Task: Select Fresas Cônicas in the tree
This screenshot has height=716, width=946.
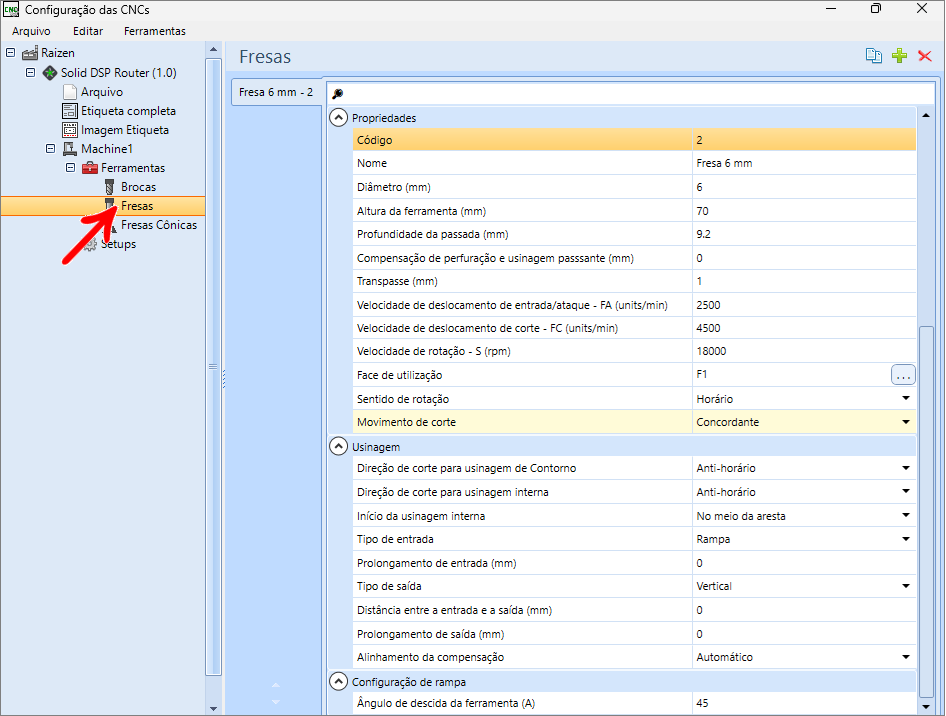Action: pyautogui.click(x=159, y=225)
